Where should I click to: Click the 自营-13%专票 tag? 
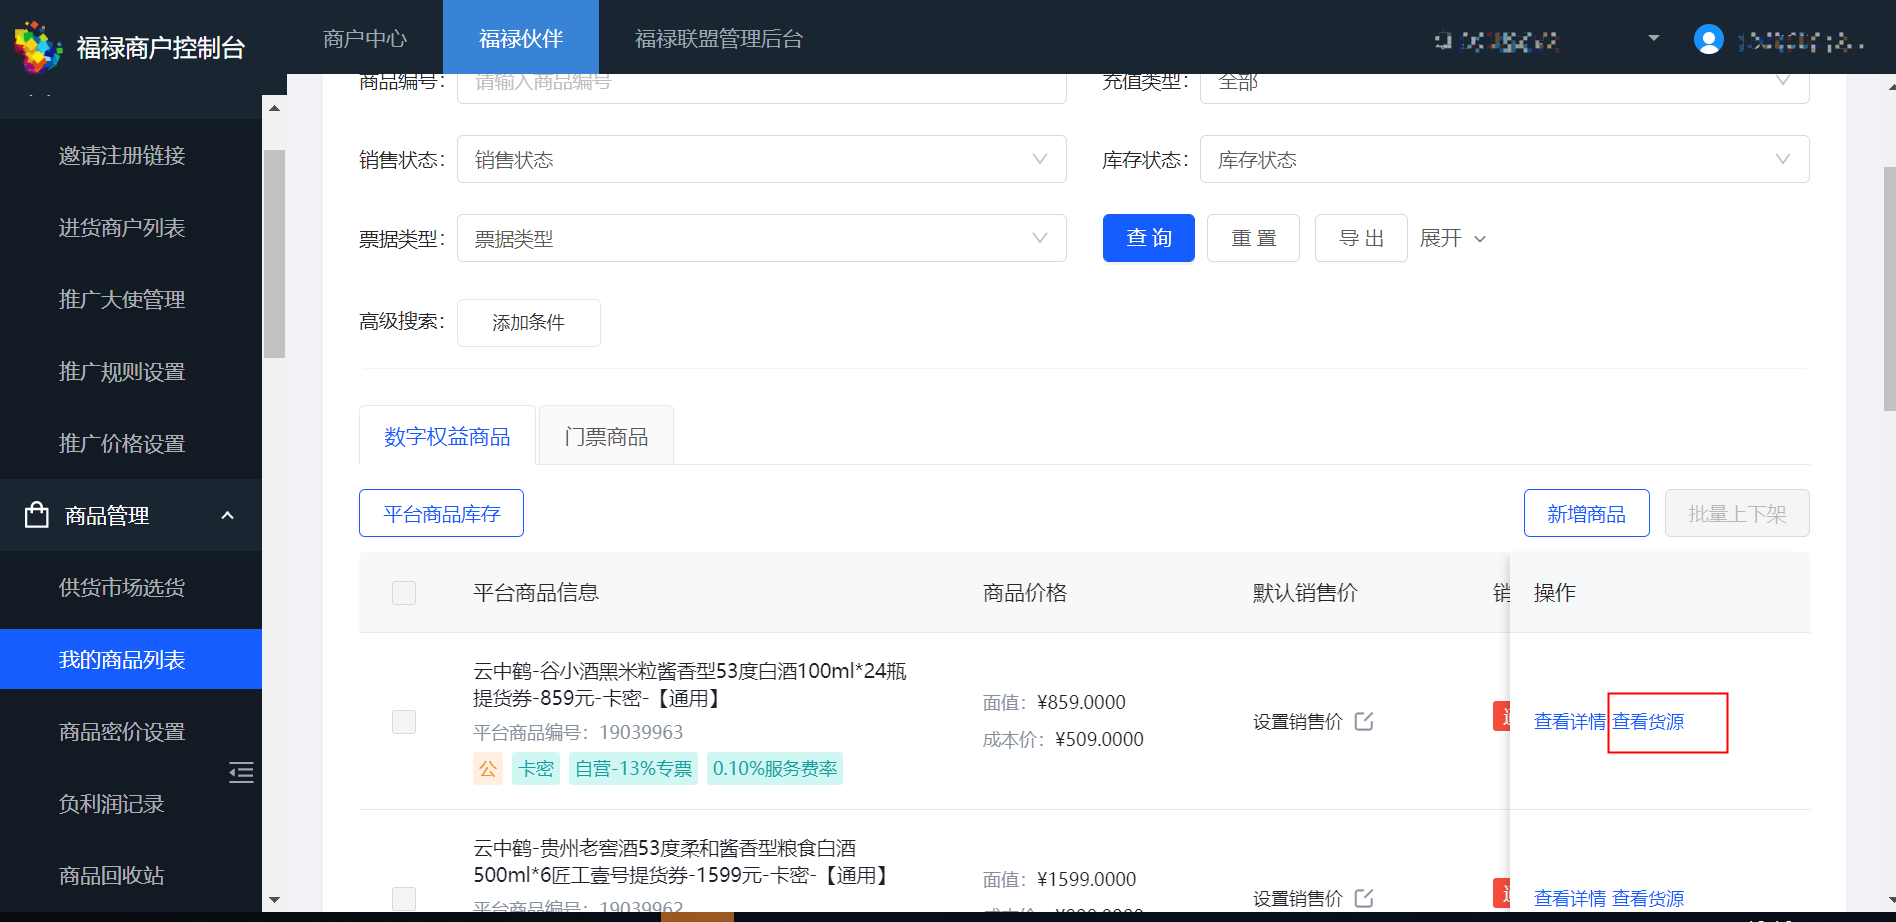pyautogui.click(x=634, y=768)
